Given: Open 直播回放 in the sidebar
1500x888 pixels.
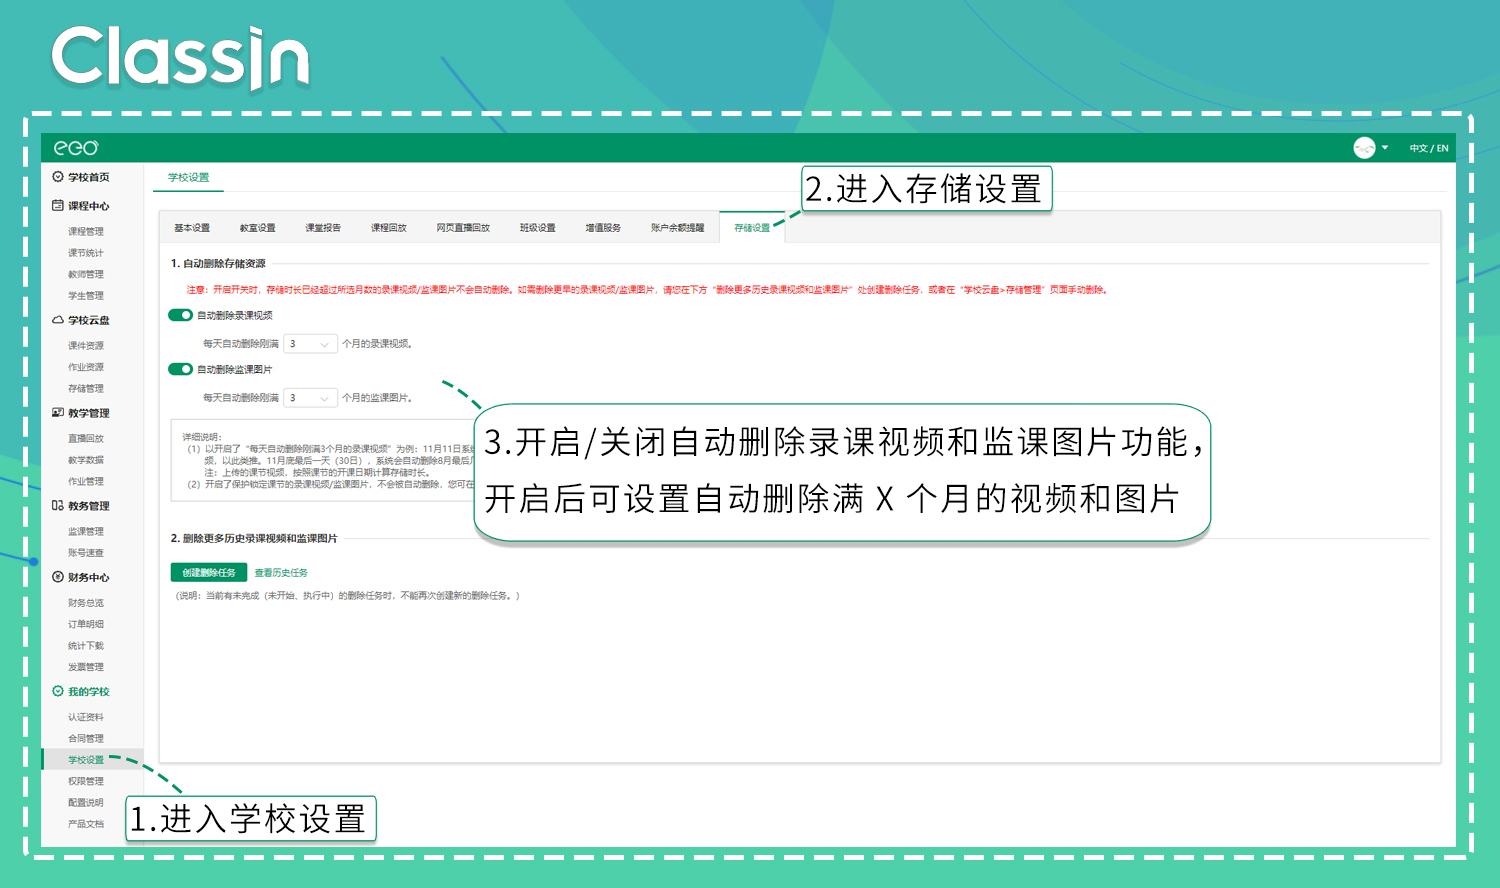Looking at the screenshot, I should (x=86, y=439).
